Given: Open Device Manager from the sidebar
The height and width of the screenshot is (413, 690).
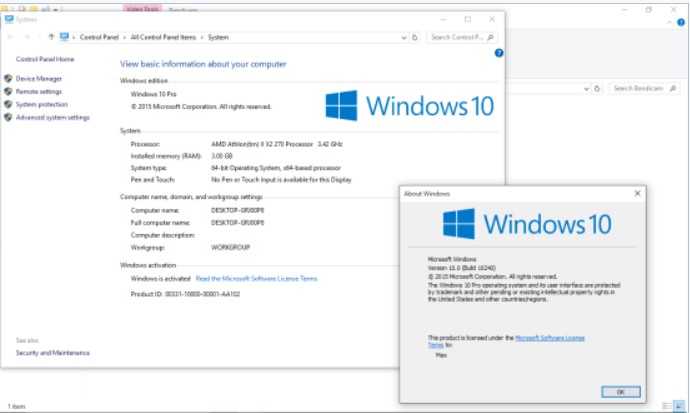Looking at the screenshot, I should pyautogui.click(x=39, y=78).
